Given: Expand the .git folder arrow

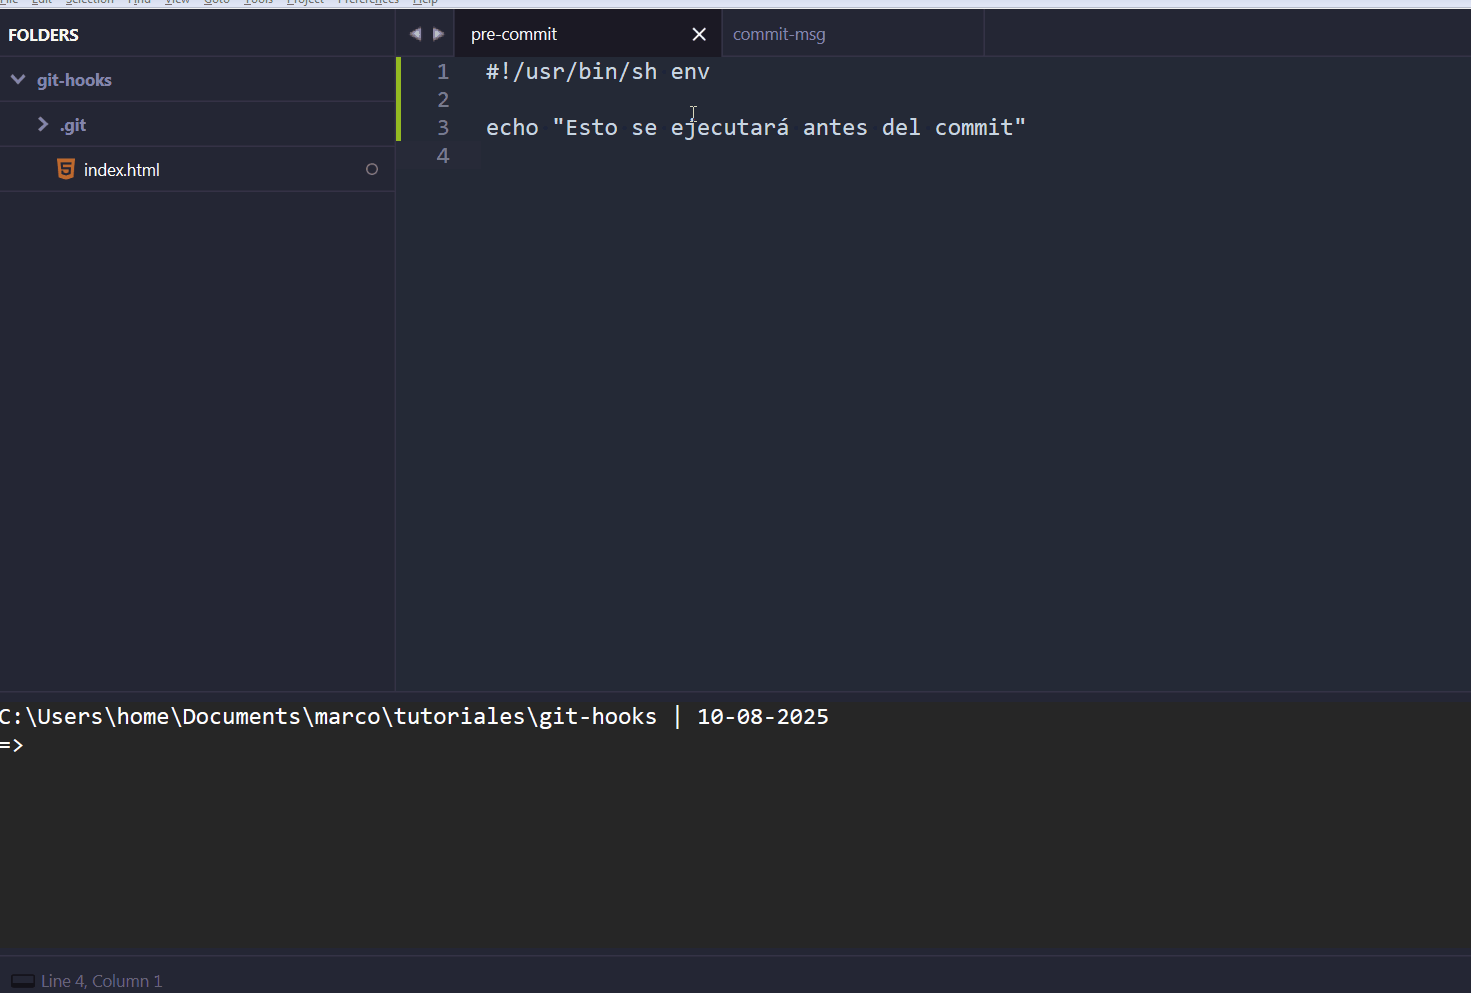Looking at the screenshot, I should coord(43,124).
